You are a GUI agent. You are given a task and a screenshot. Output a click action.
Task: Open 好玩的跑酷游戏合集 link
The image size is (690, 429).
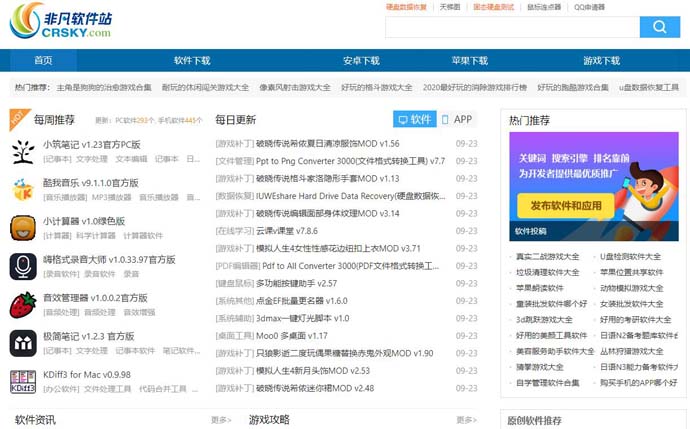573,87
